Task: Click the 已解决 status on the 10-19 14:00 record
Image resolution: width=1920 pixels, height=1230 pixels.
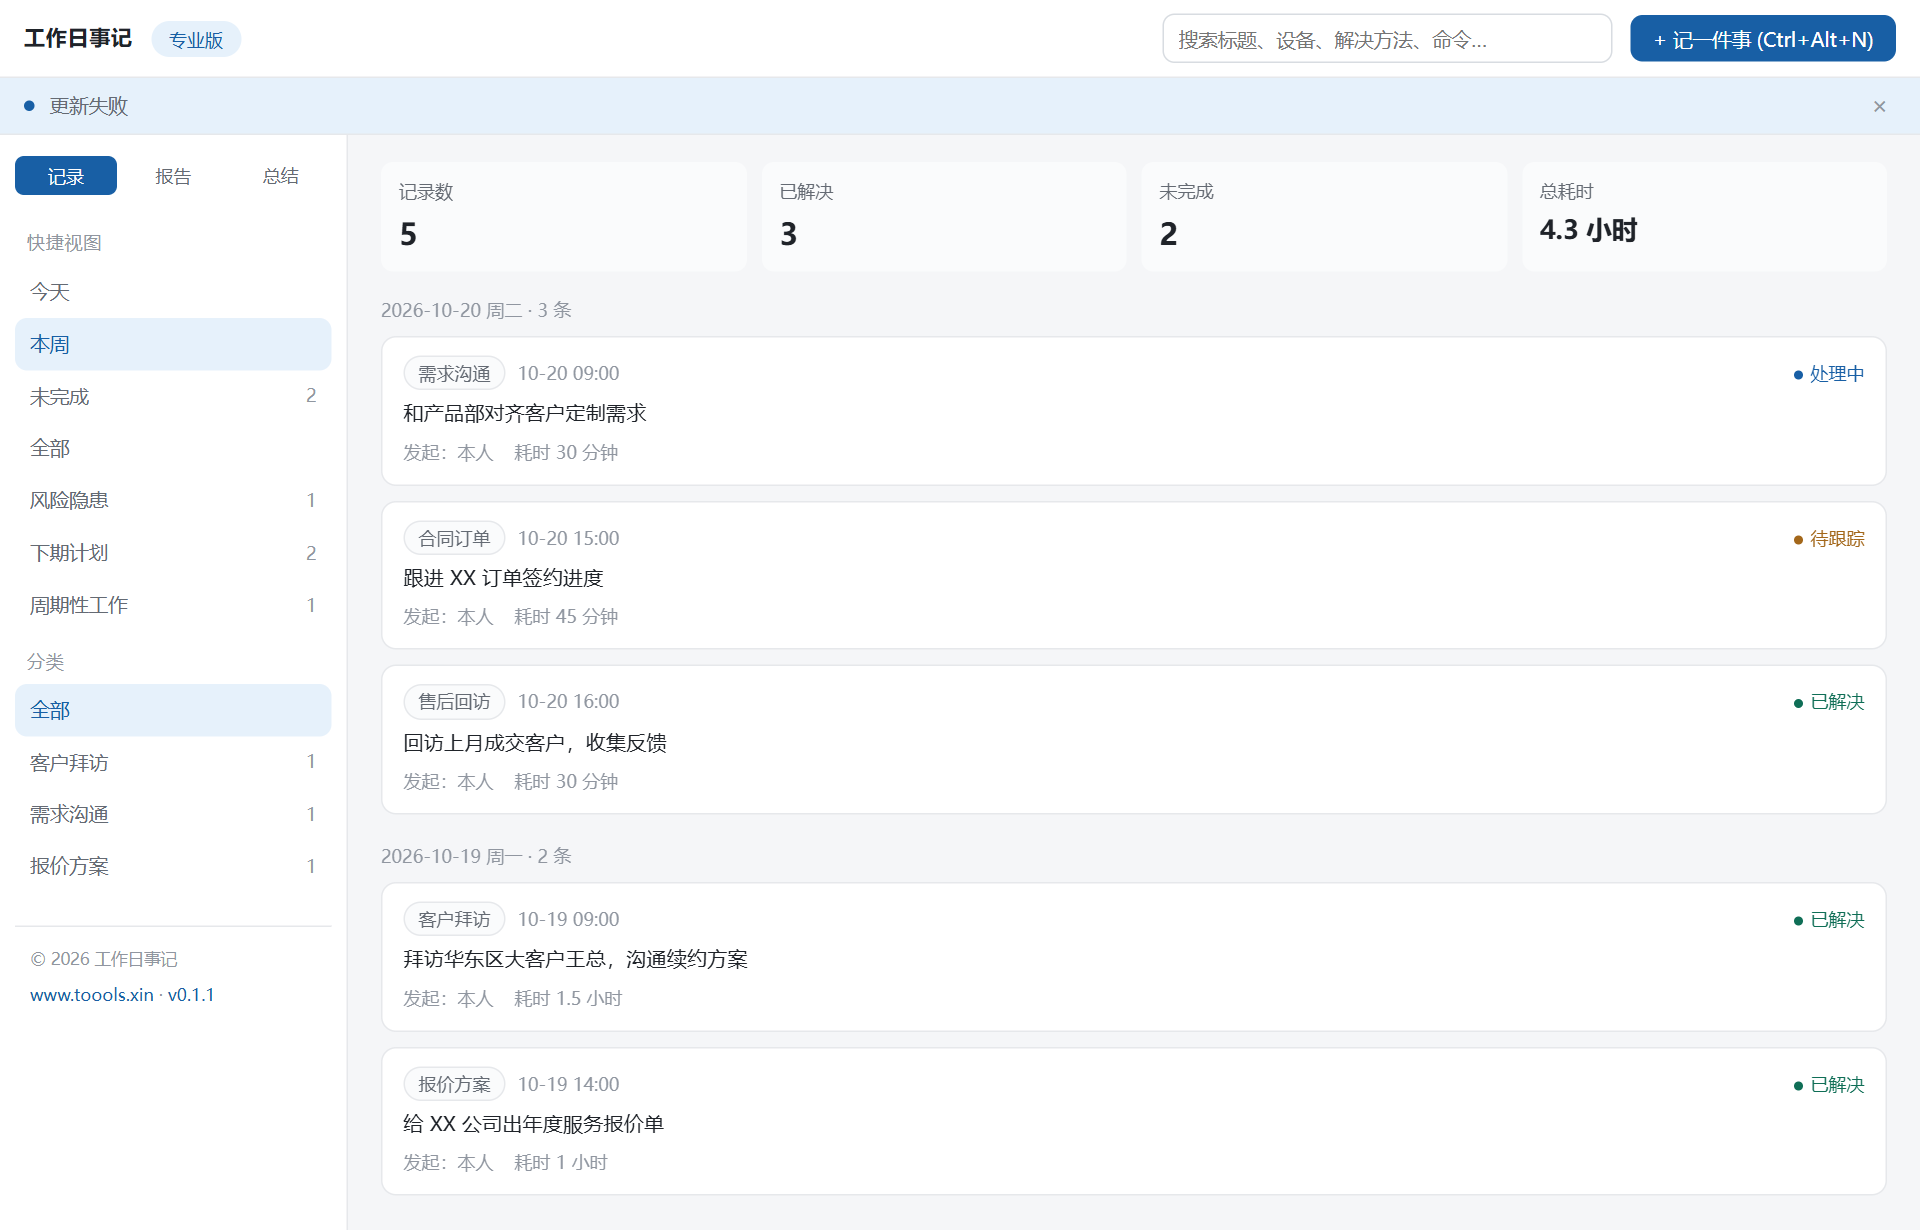Action: pyautogui.click(x=1829, y=1085)
